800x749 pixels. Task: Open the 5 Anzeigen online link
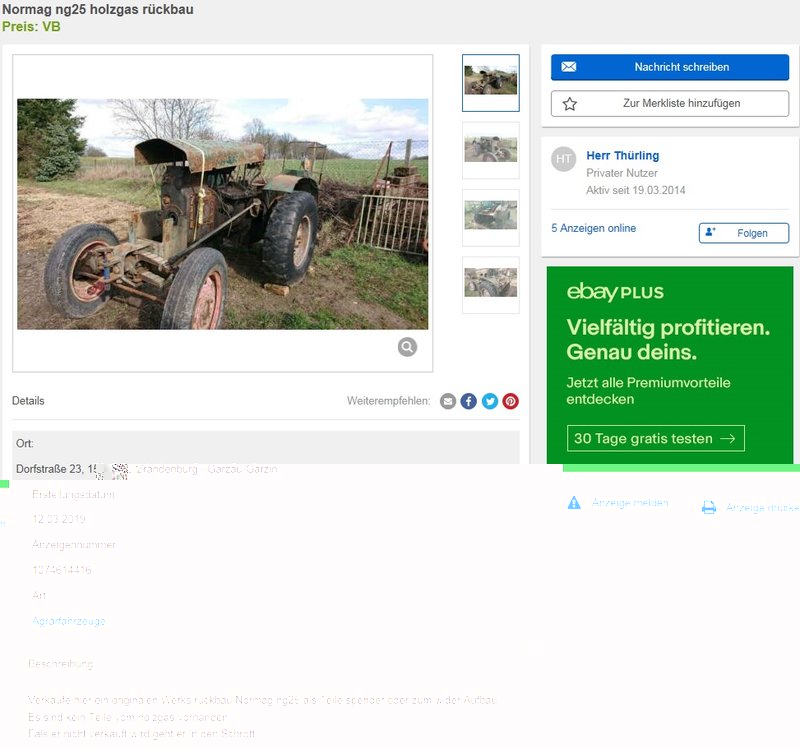593,228
